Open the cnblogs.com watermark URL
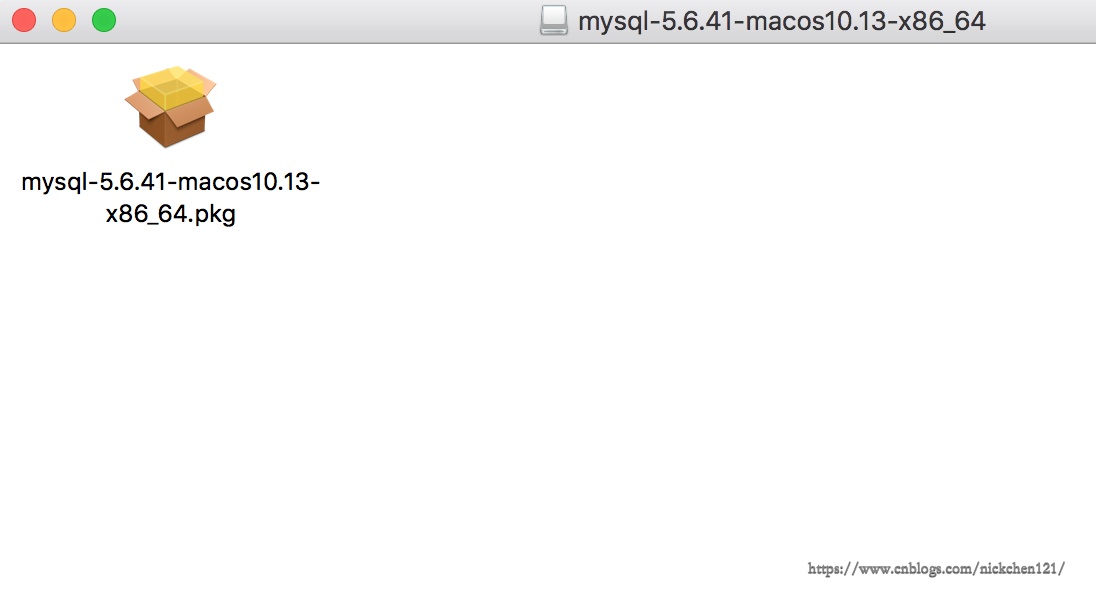Image resolution: width=1096 pixels, height=600 pixels. [x=936, y=568]
